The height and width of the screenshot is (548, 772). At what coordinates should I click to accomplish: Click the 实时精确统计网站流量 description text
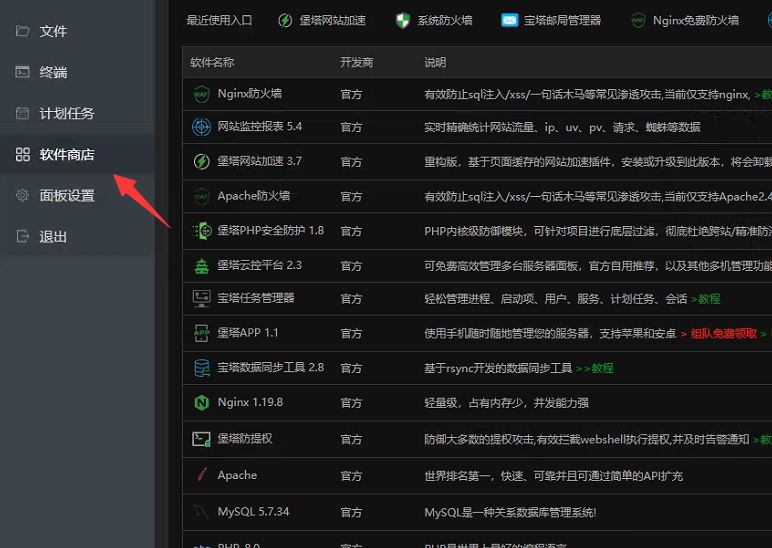[562, 128]
